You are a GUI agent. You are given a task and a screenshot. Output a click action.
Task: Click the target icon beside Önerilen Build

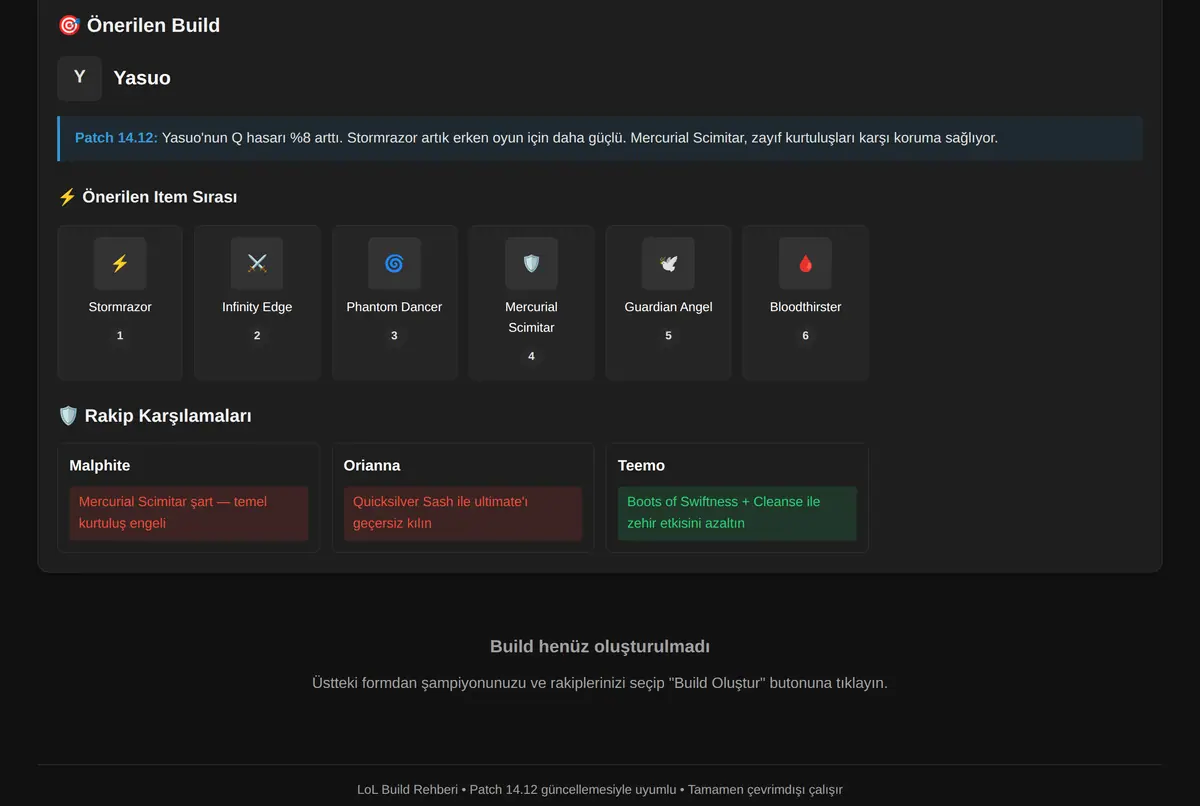[69, 25]
